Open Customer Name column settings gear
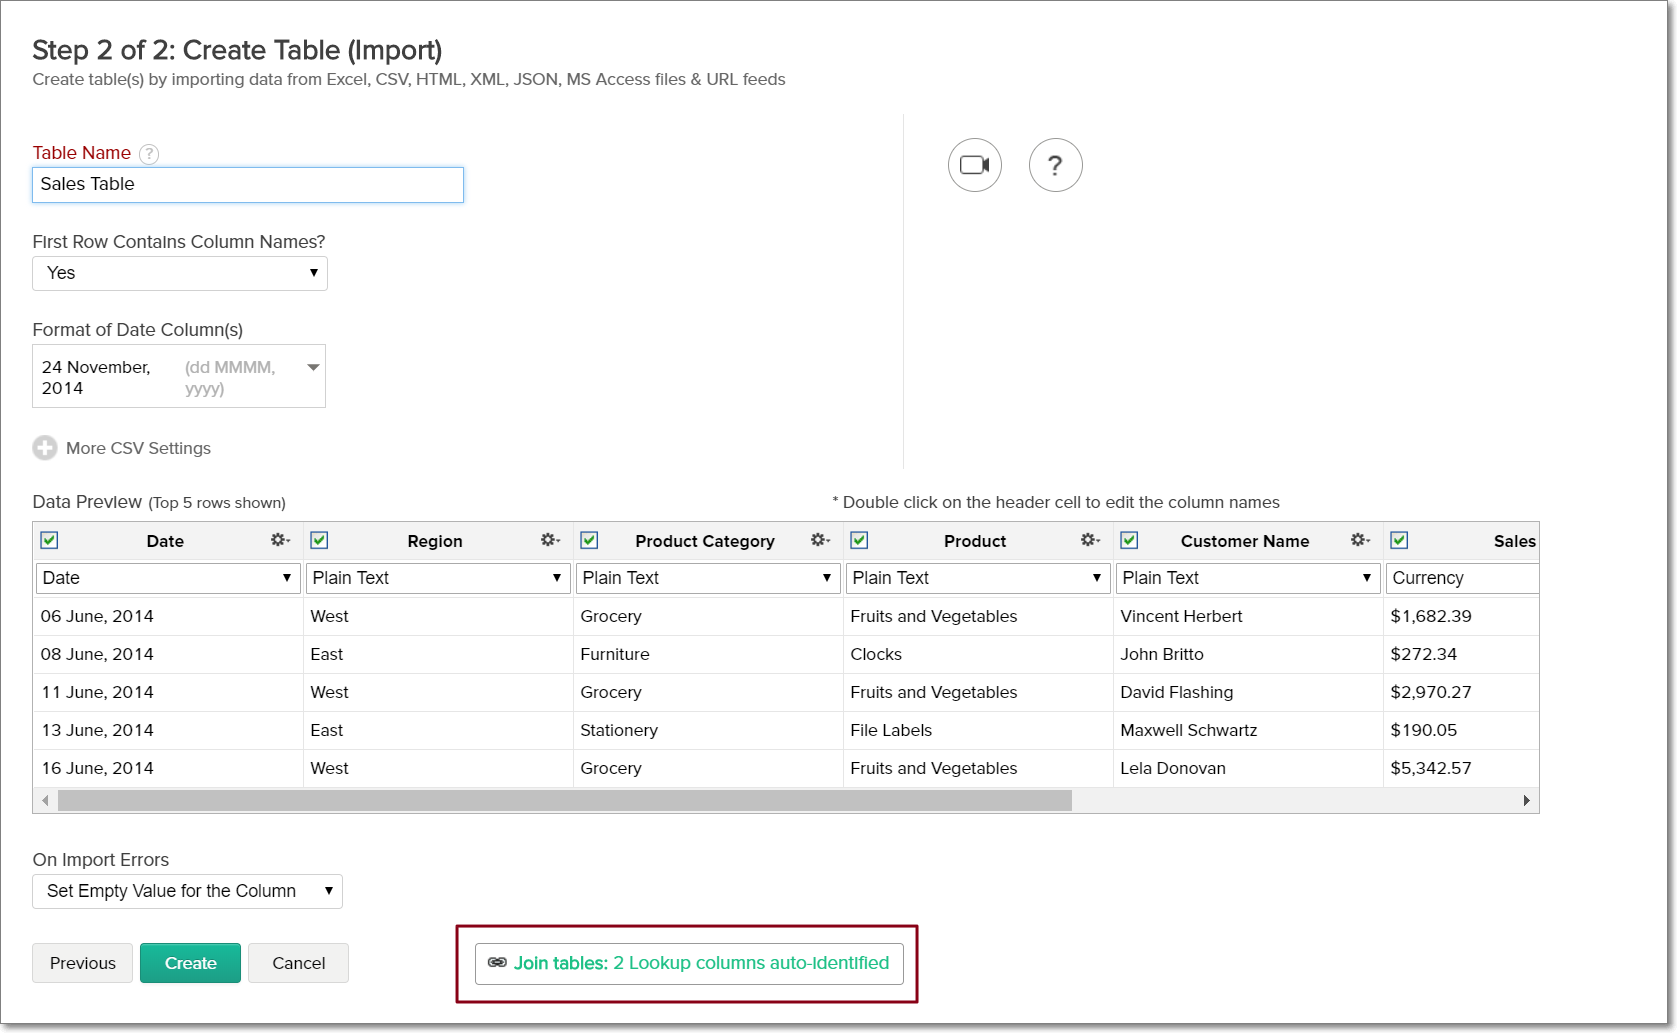The height and width of the screenshot is (1033, 1677). [x=1360, y=540]
